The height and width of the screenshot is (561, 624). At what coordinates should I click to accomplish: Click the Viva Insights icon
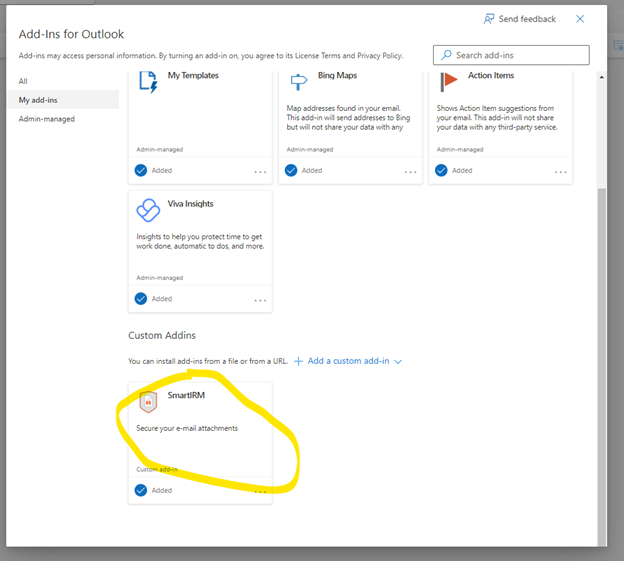point(148,210)
